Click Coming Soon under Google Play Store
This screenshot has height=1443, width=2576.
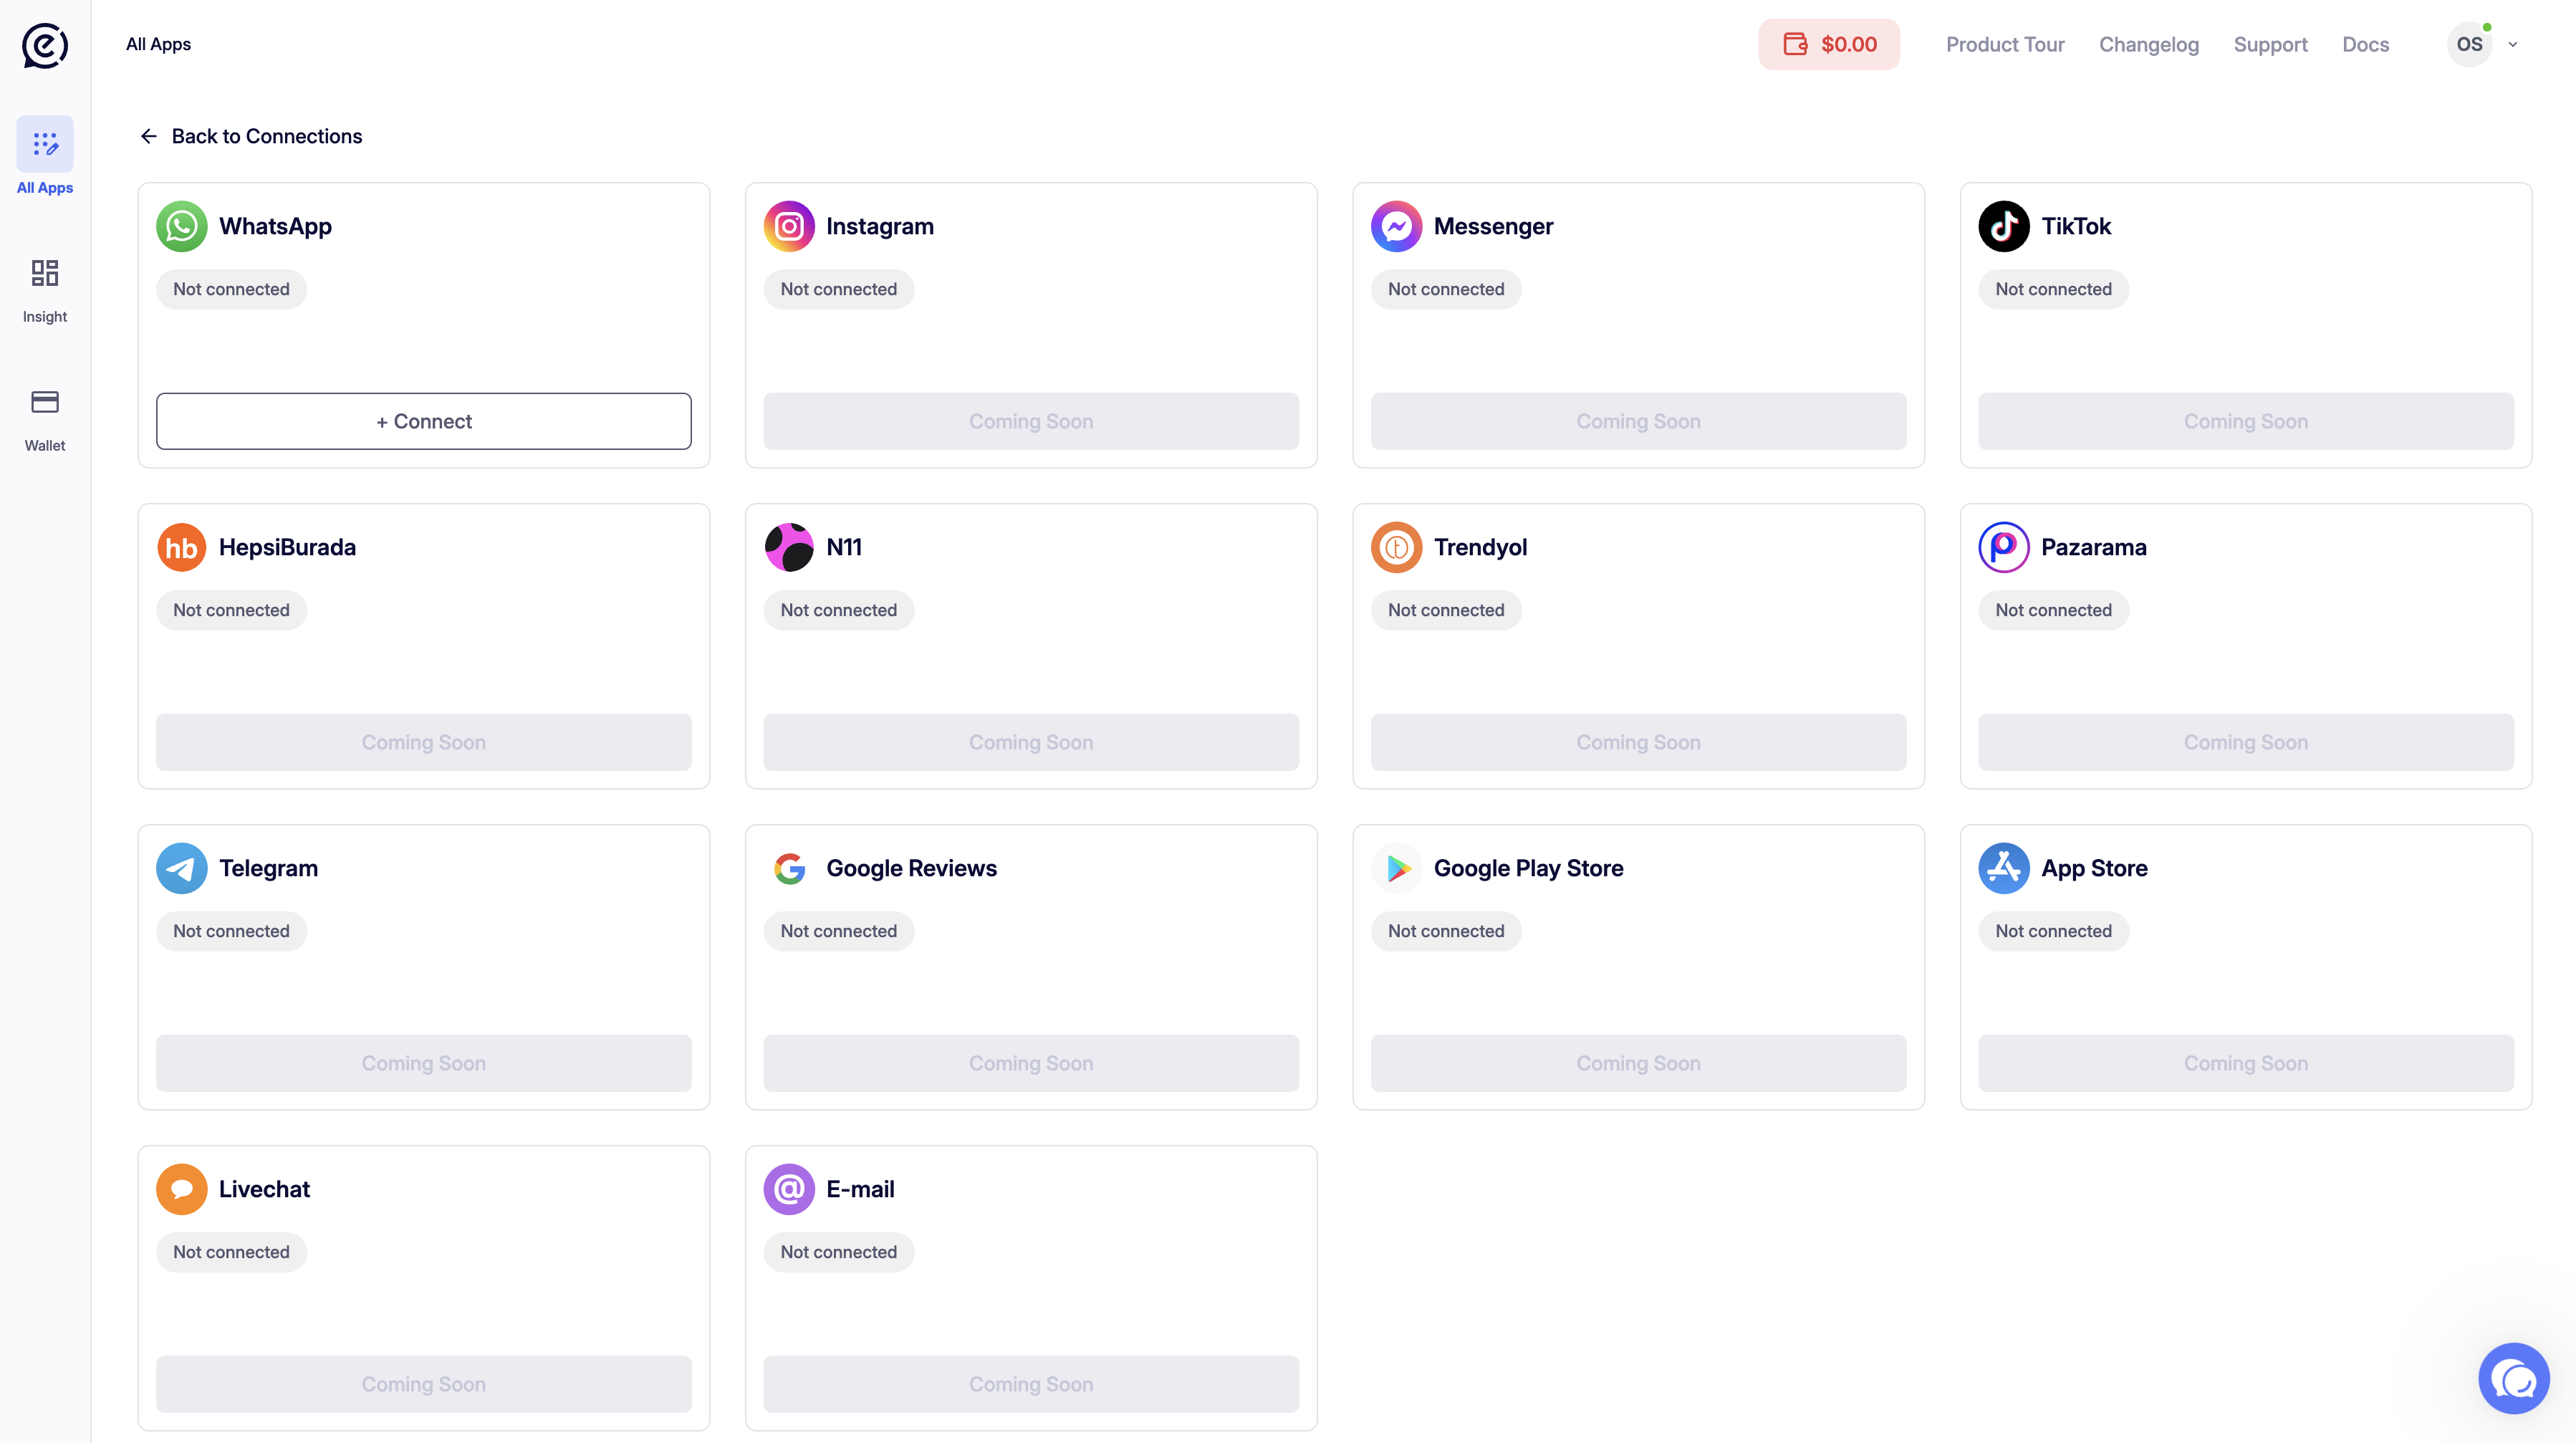1638,1063
